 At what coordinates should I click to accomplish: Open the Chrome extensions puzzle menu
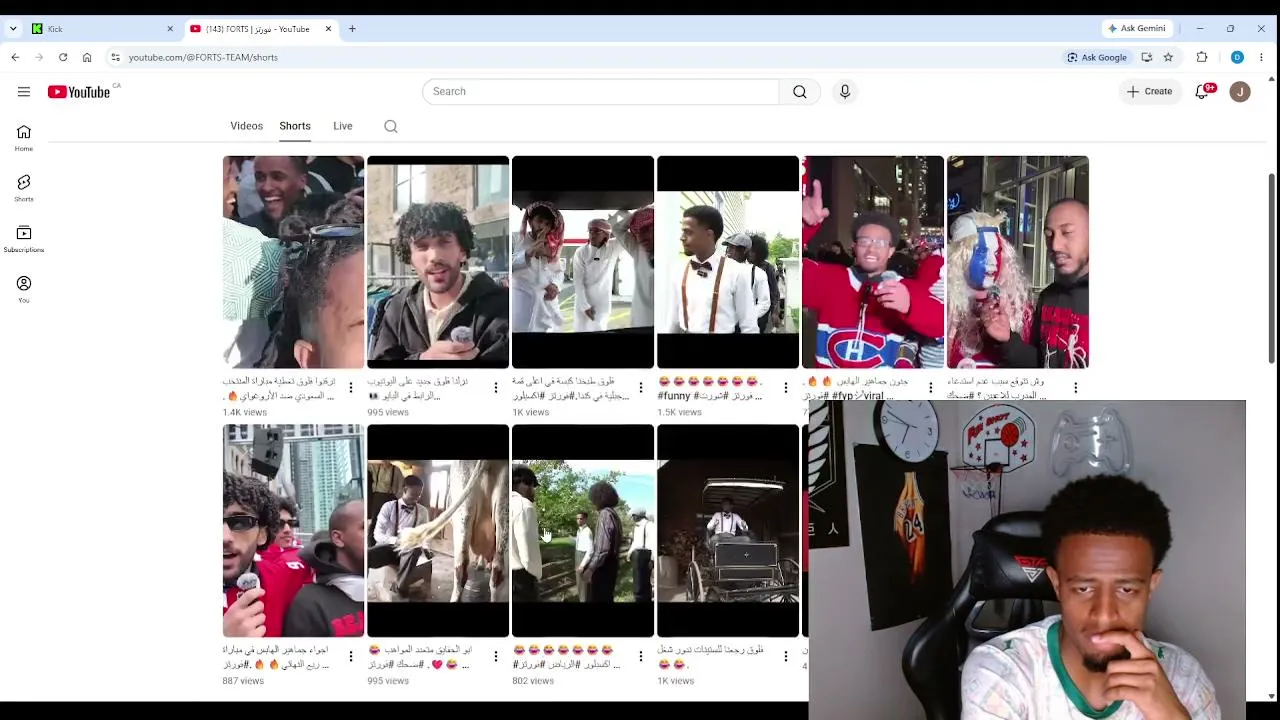tap(1202, 57)
